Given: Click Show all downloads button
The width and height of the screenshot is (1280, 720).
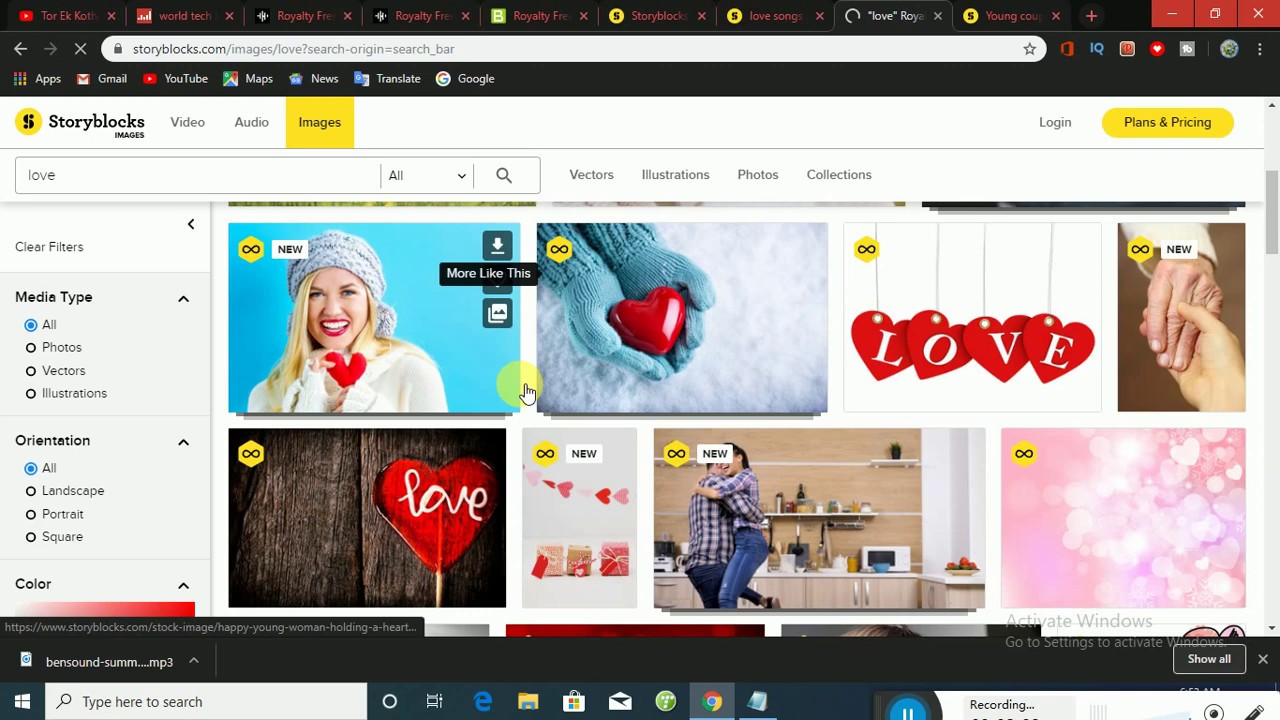Looking at the screenshot, I should coord(1209,659).
